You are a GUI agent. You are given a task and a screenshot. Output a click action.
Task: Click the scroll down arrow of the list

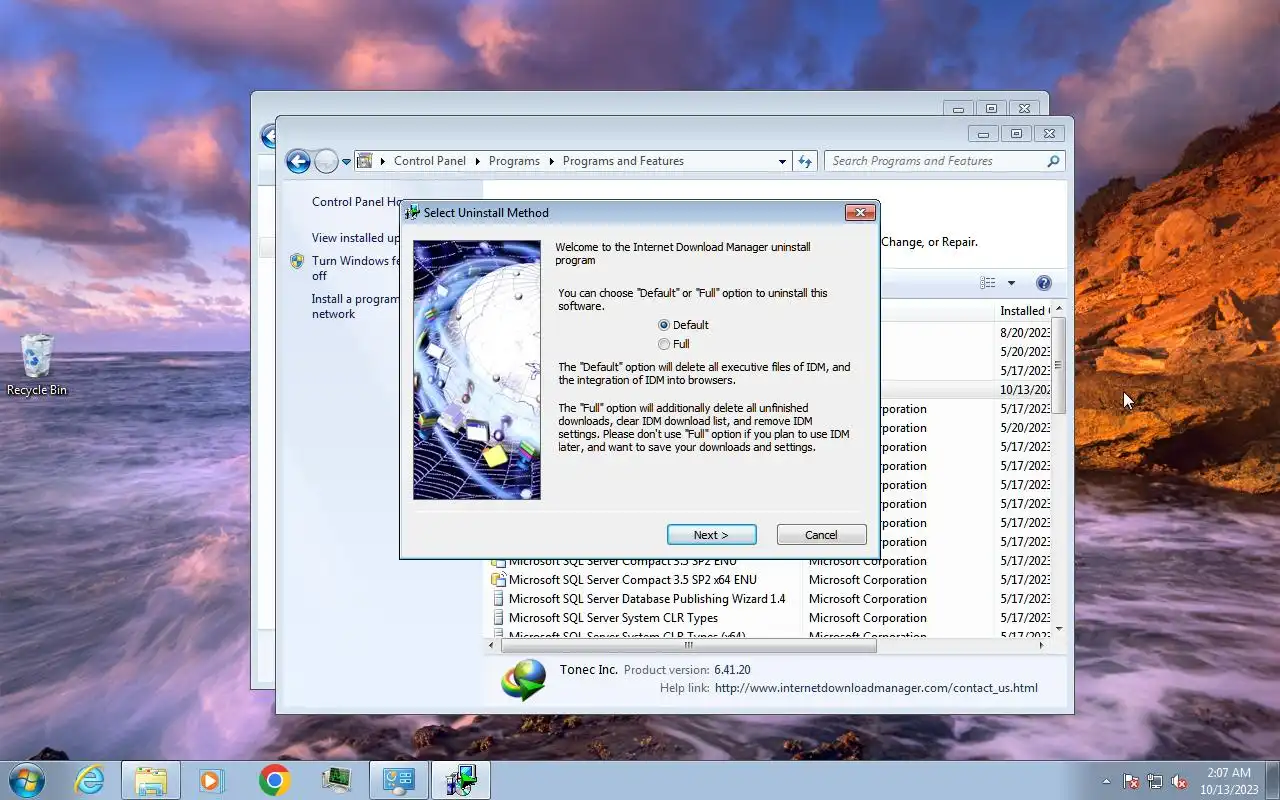pyautogui.click(x=1059, y=629)
